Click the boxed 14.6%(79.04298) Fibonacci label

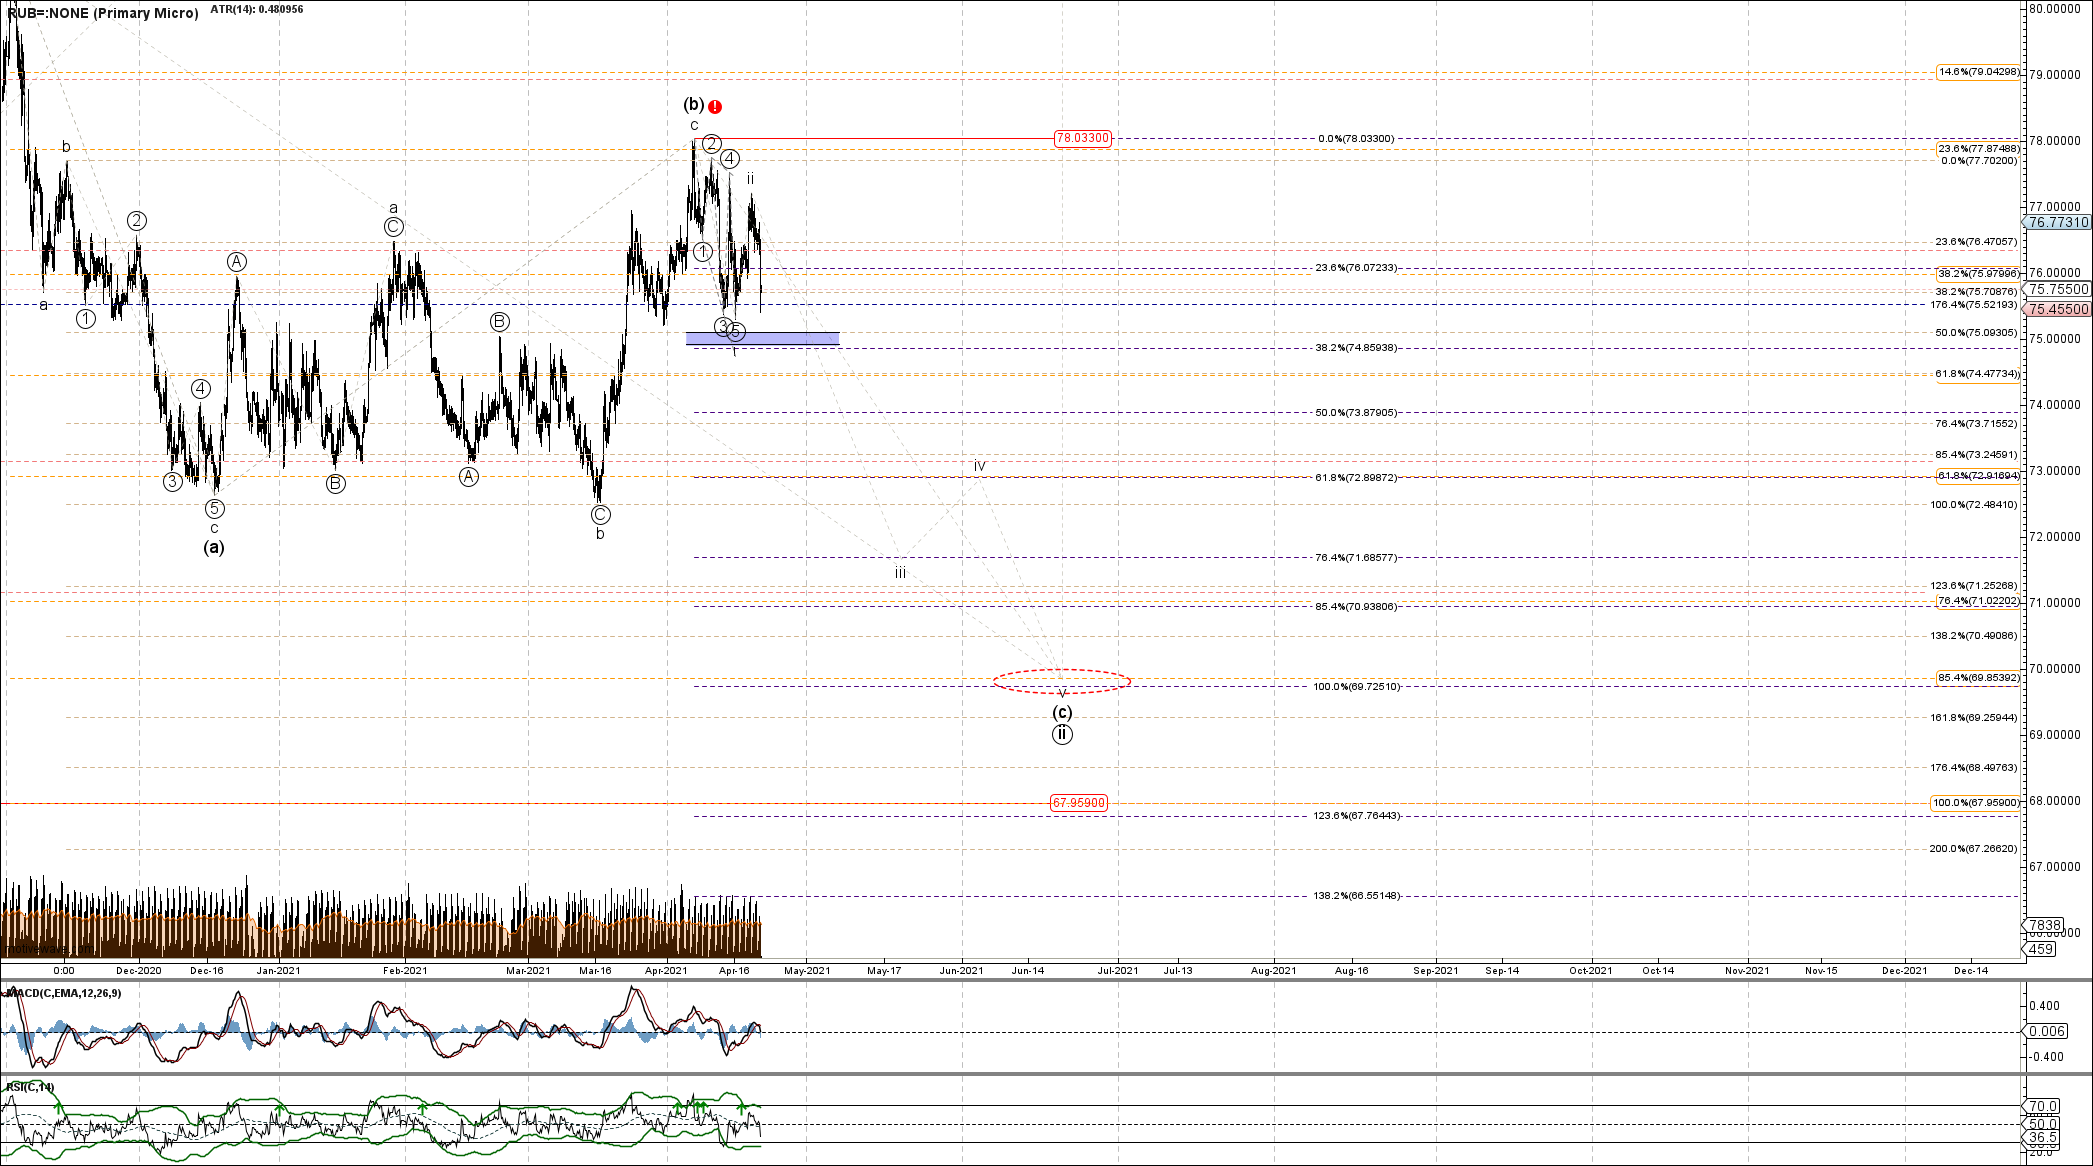(1978, 72)
